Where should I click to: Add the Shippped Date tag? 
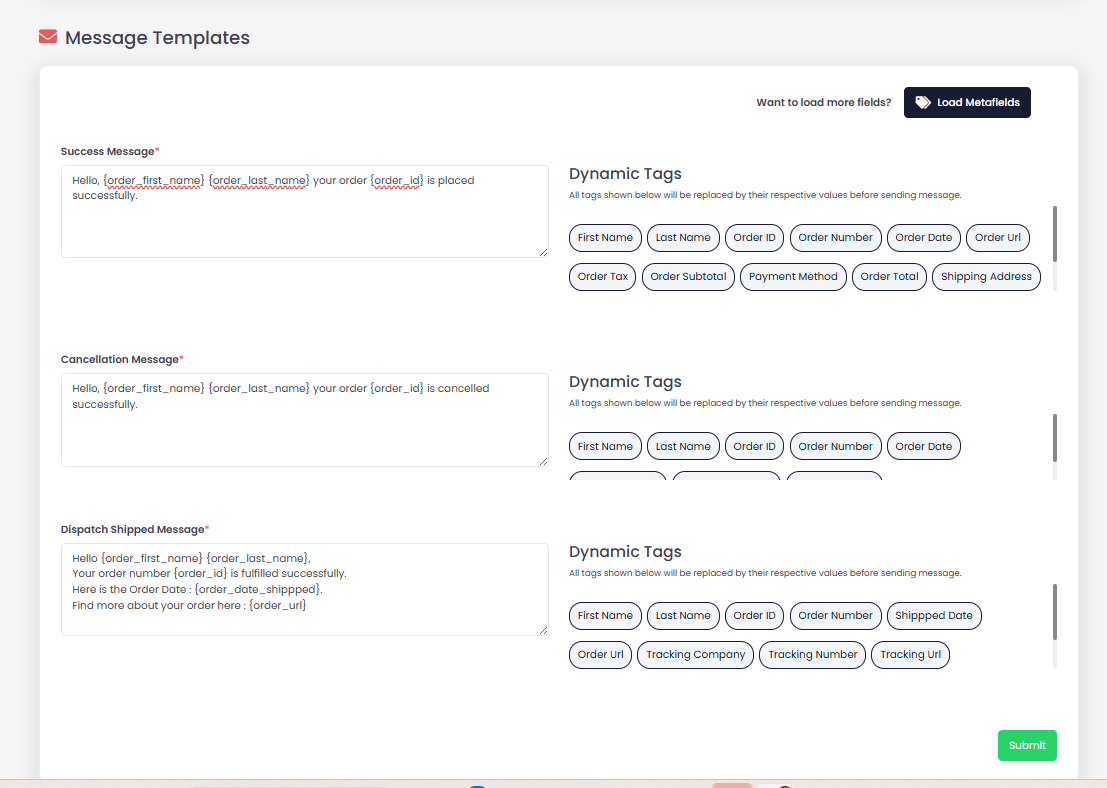click(x=933, y=616)
